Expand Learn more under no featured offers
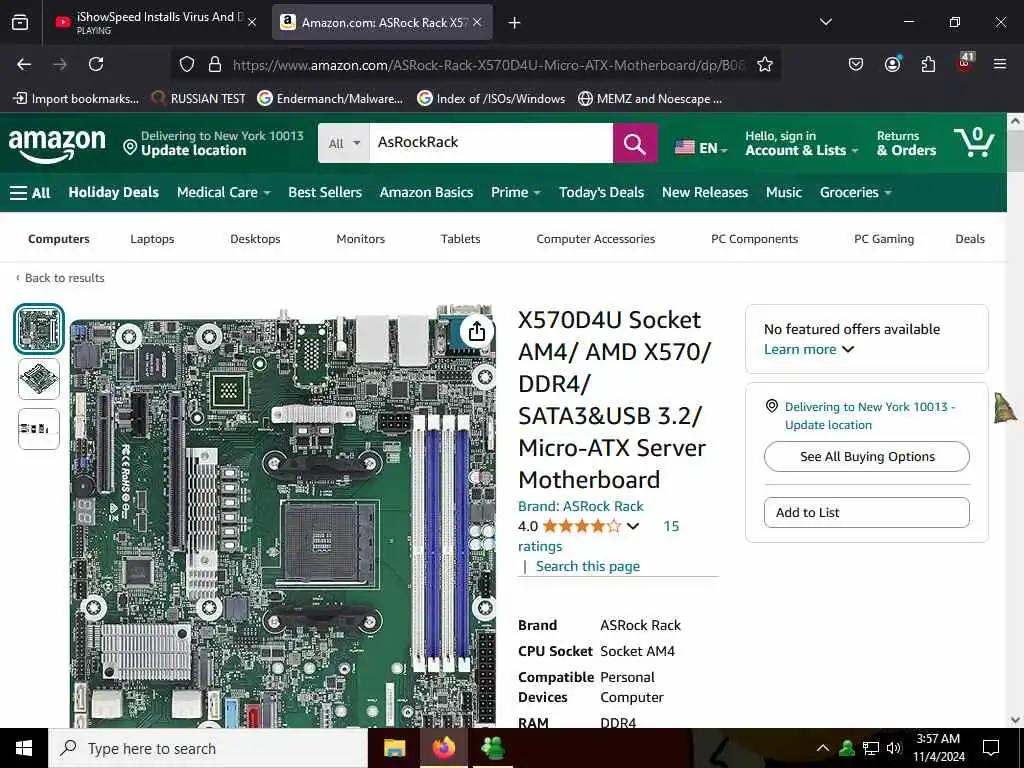Image resolution: width=1024 pixels, height=768 pixels. coord(808,349)
